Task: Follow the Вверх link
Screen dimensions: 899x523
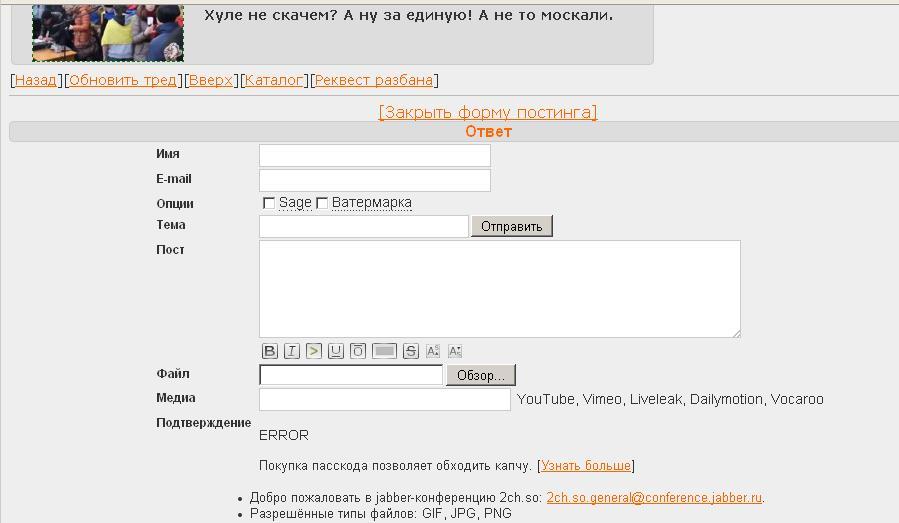Action: pyautogui.click(x=210, y=80)
